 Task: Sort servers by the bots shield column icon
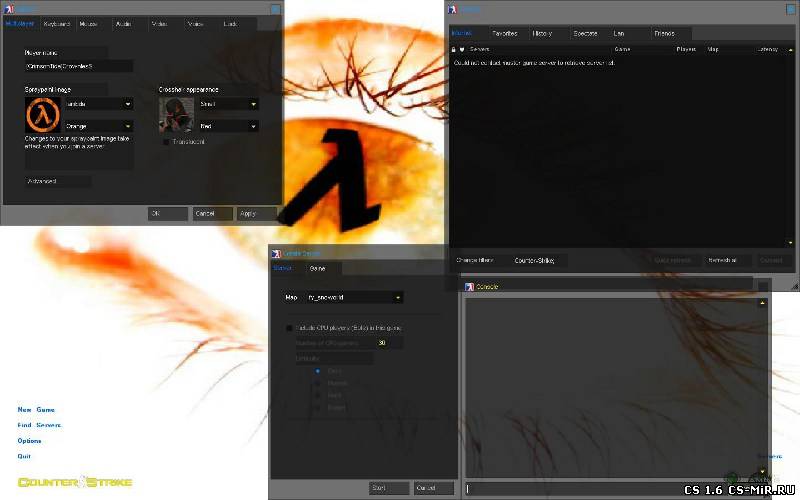click(462, 49)
